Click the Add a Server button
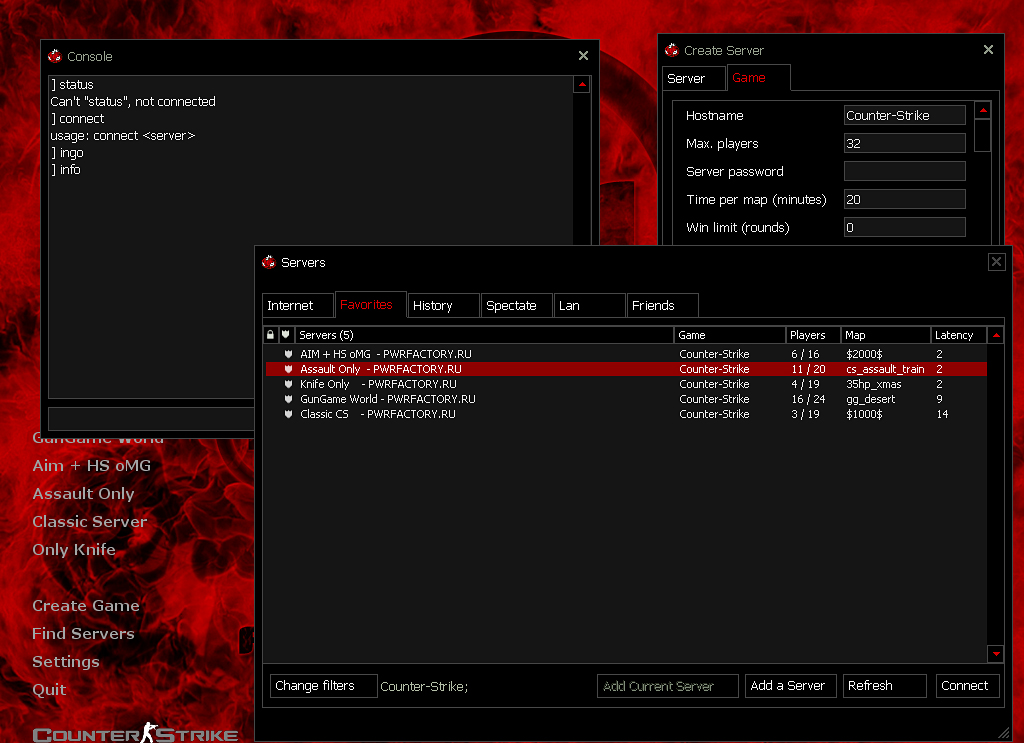Viewport: 1024px width, 743px height. tap(791, 686)
